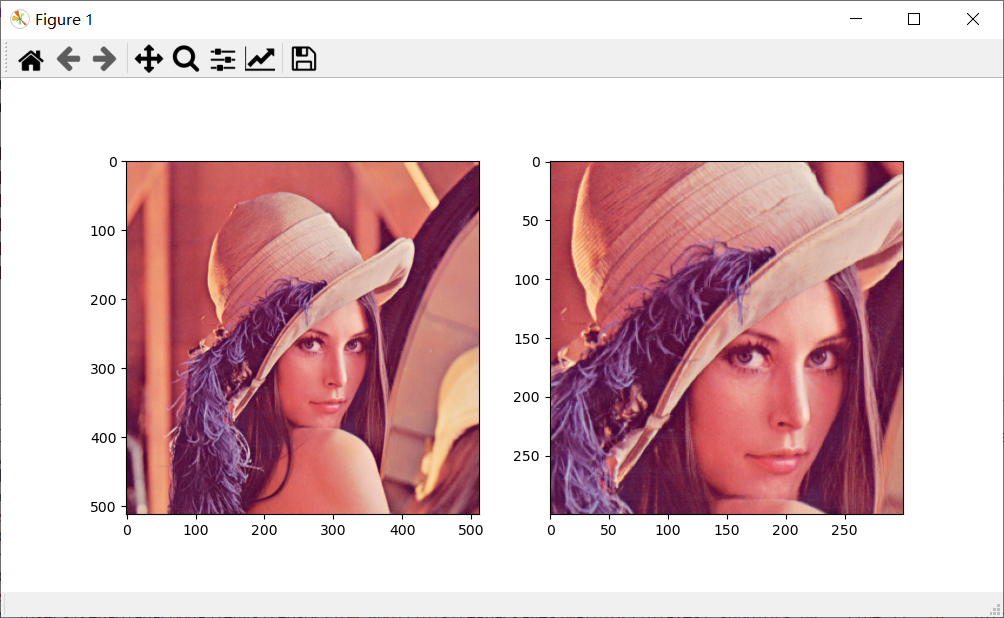Click the y-axis label "150" on the right plot

coord(527,339)
